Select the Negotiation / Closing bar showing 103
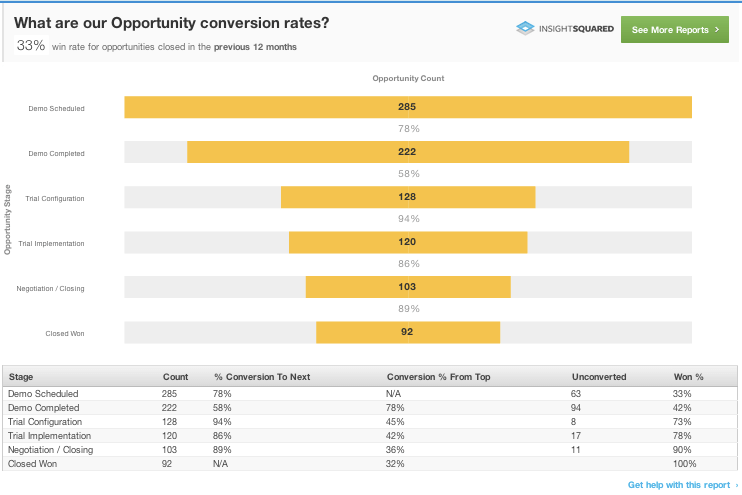The image size is (742, 495). pyautogui.click(x=408, y=287)
